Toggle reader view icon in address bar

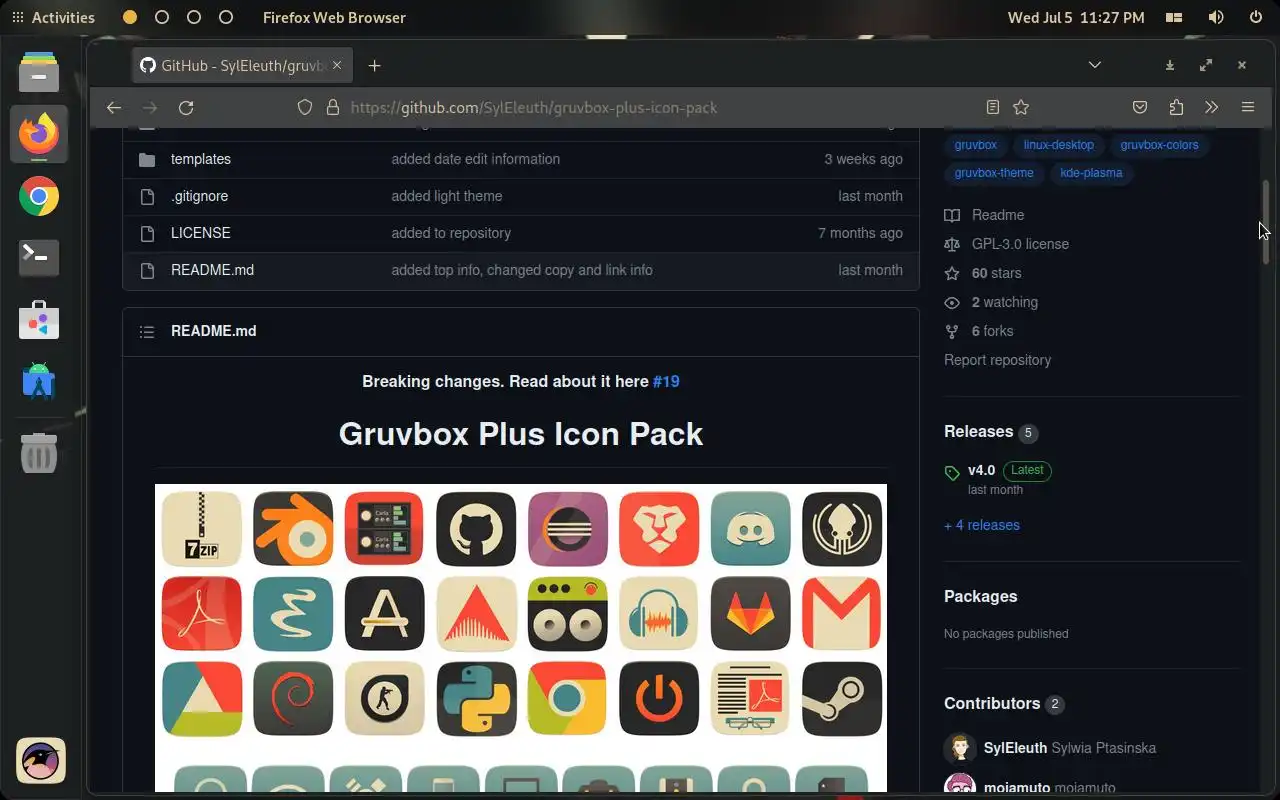pos(993,108)
